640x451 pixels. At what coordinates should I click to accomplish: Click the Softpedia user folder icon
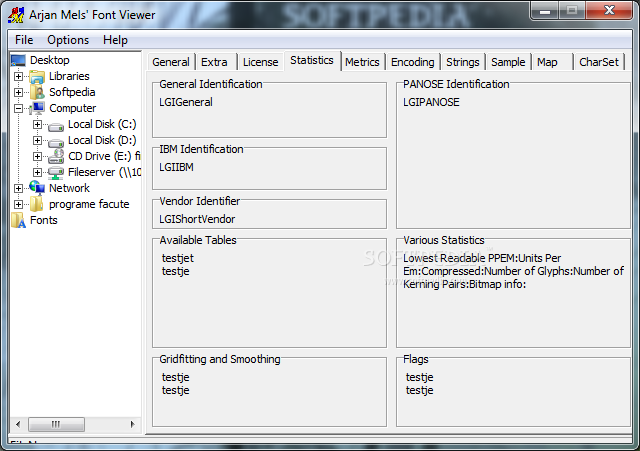pos(37,93)
